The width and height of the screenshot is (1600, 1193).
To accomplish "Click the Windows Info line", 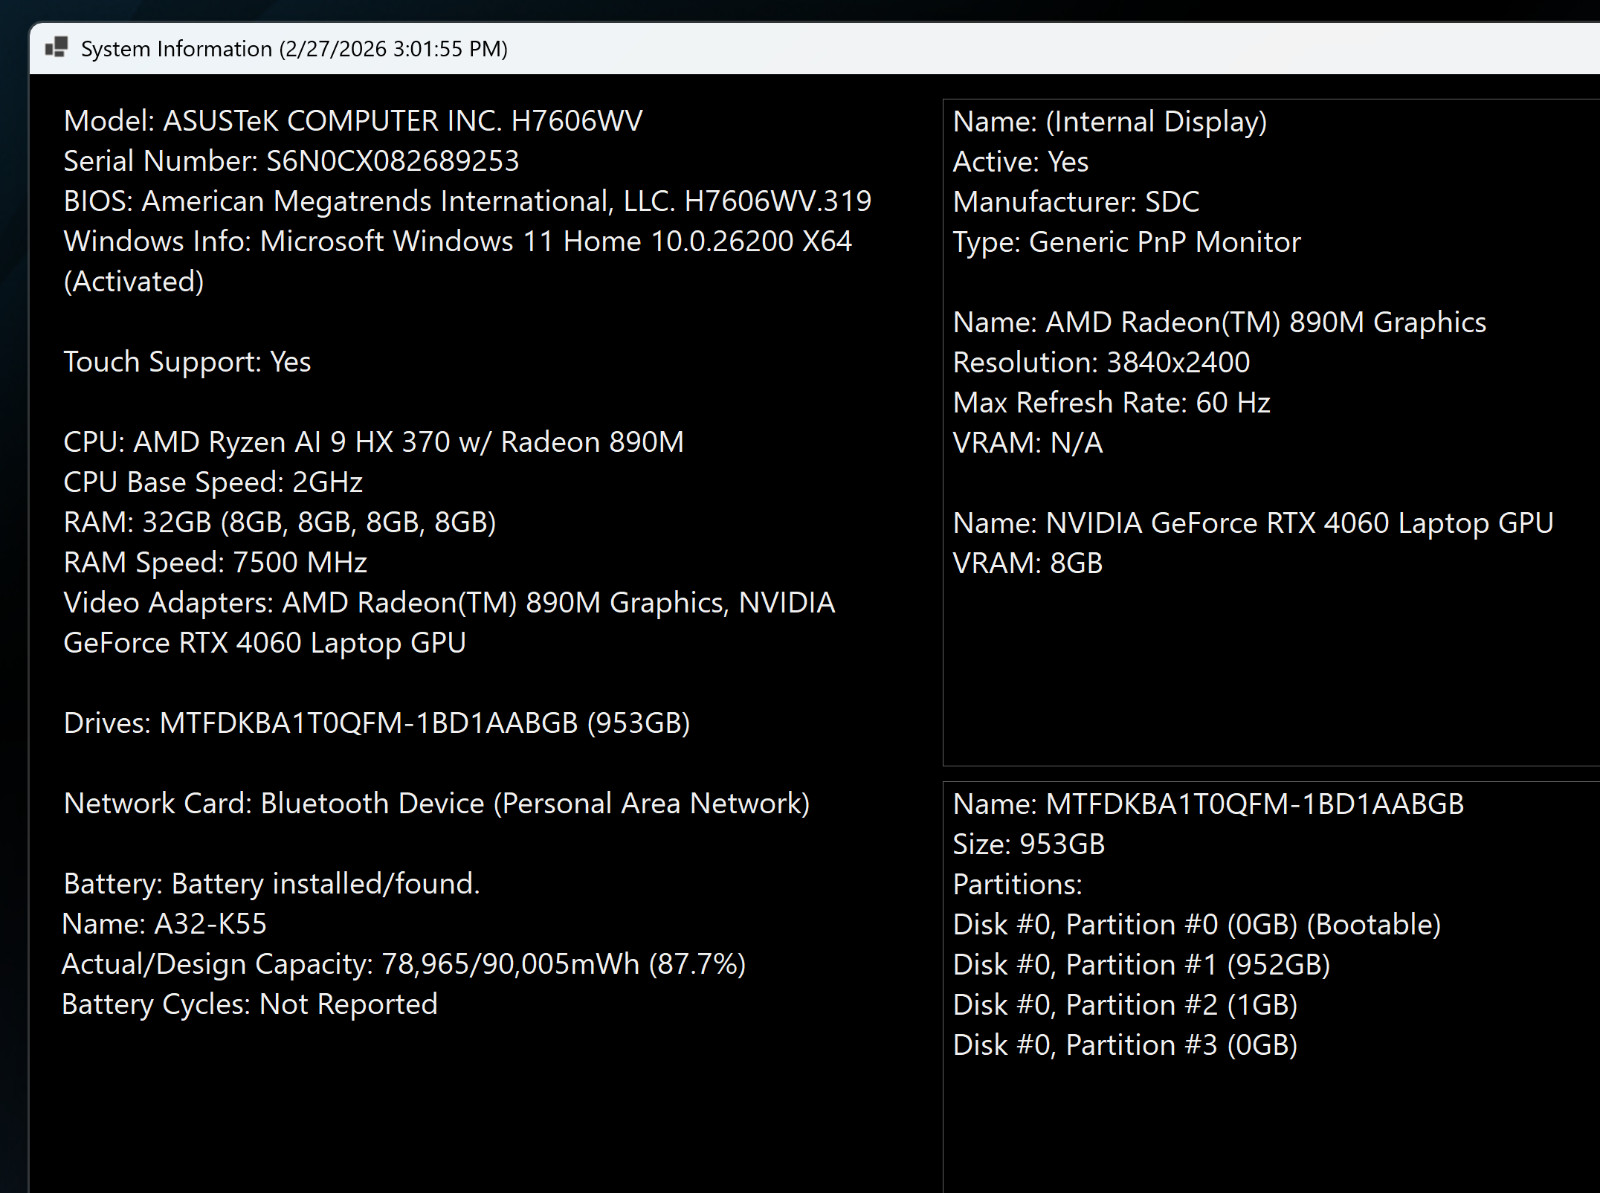I will tap(457, 241).
